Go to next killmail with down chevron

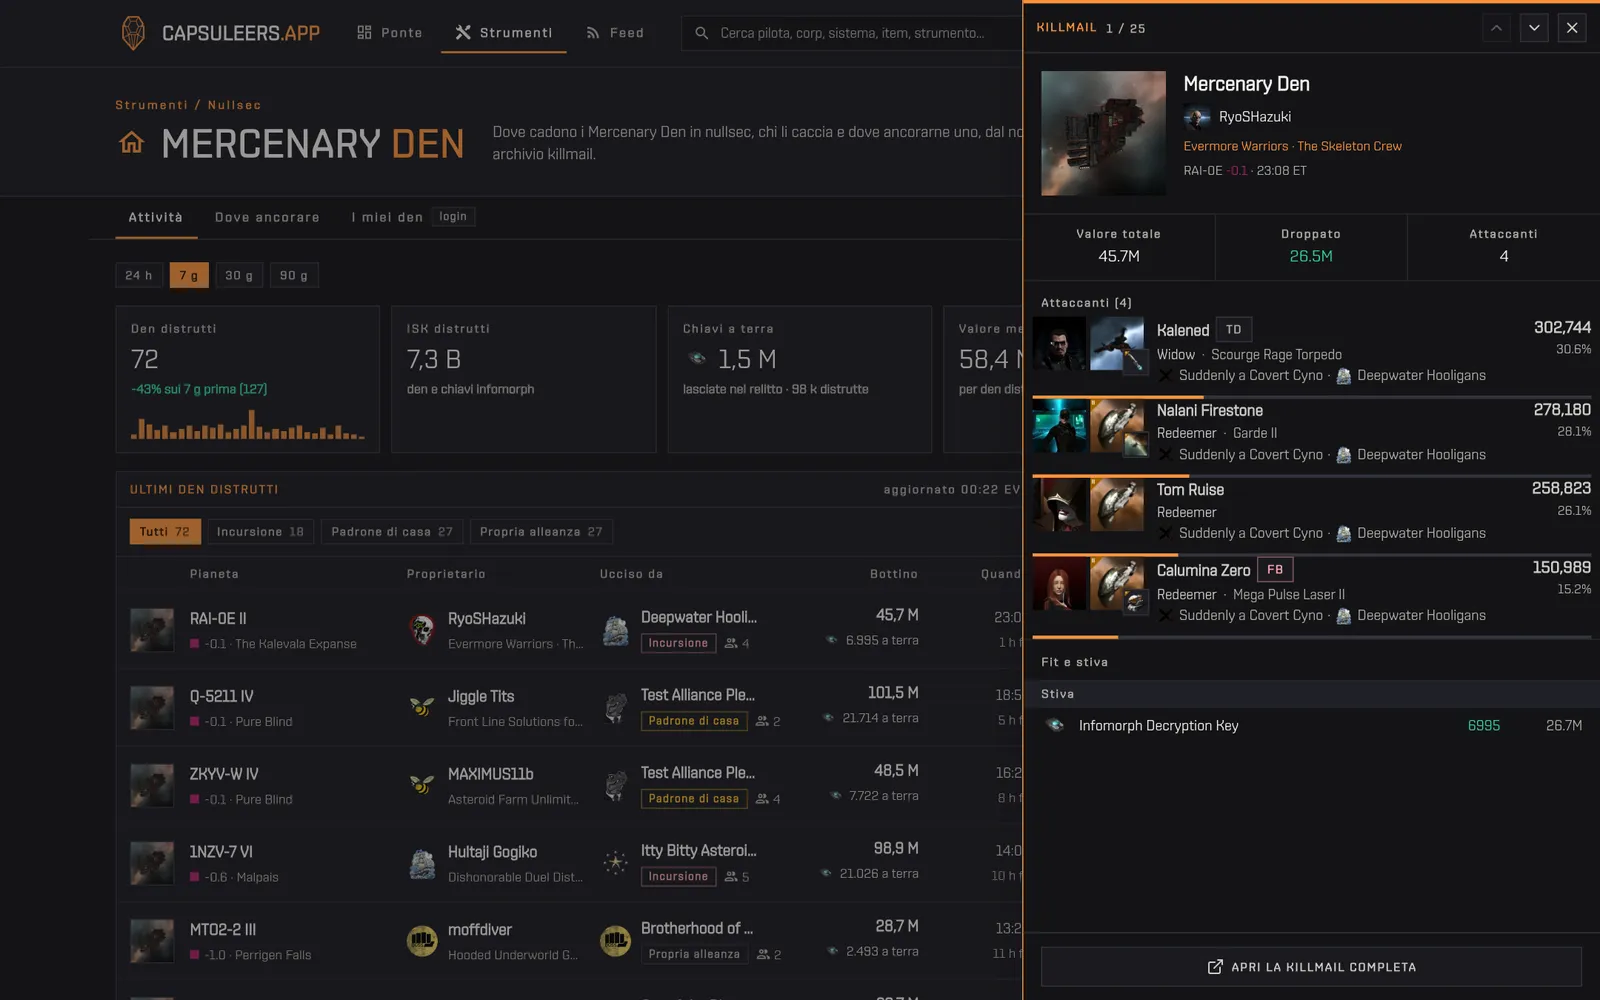point(1534,28)
